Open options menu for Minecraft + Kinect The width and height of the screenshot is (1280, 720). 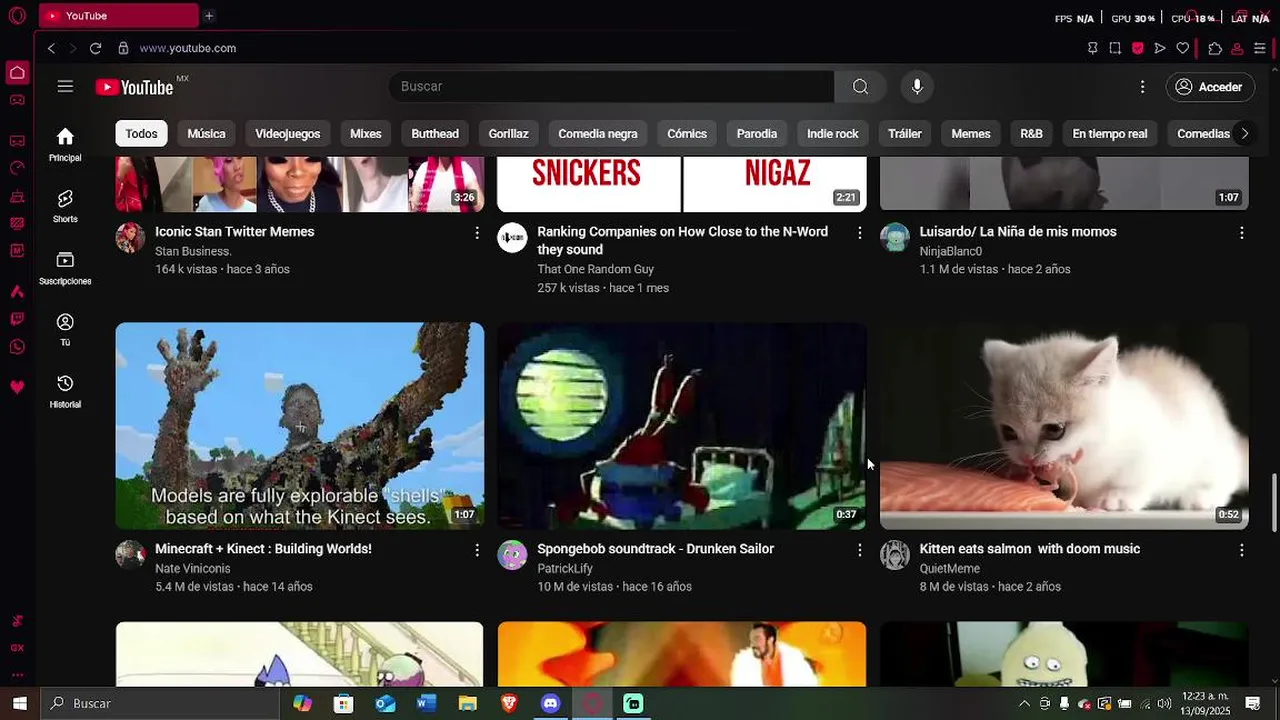coord(477,550)
